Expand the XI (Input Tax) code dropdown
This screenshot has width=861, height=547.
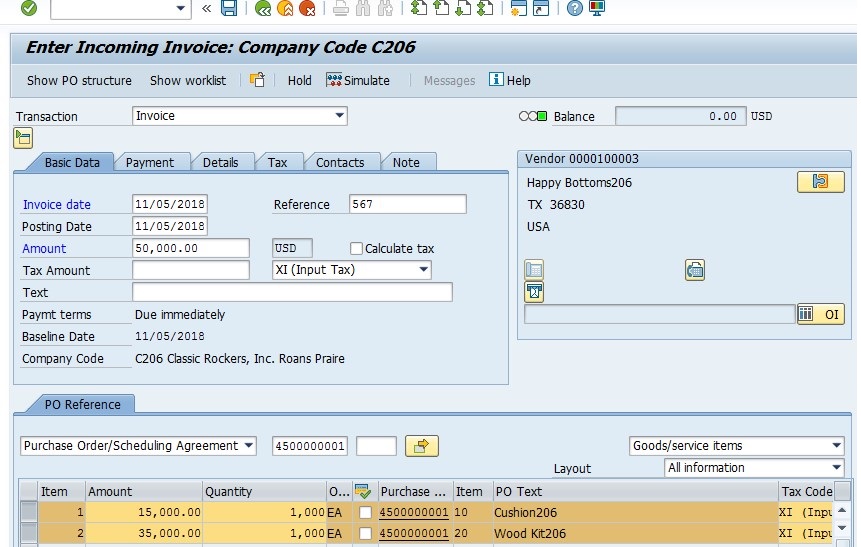pos(424,270)
